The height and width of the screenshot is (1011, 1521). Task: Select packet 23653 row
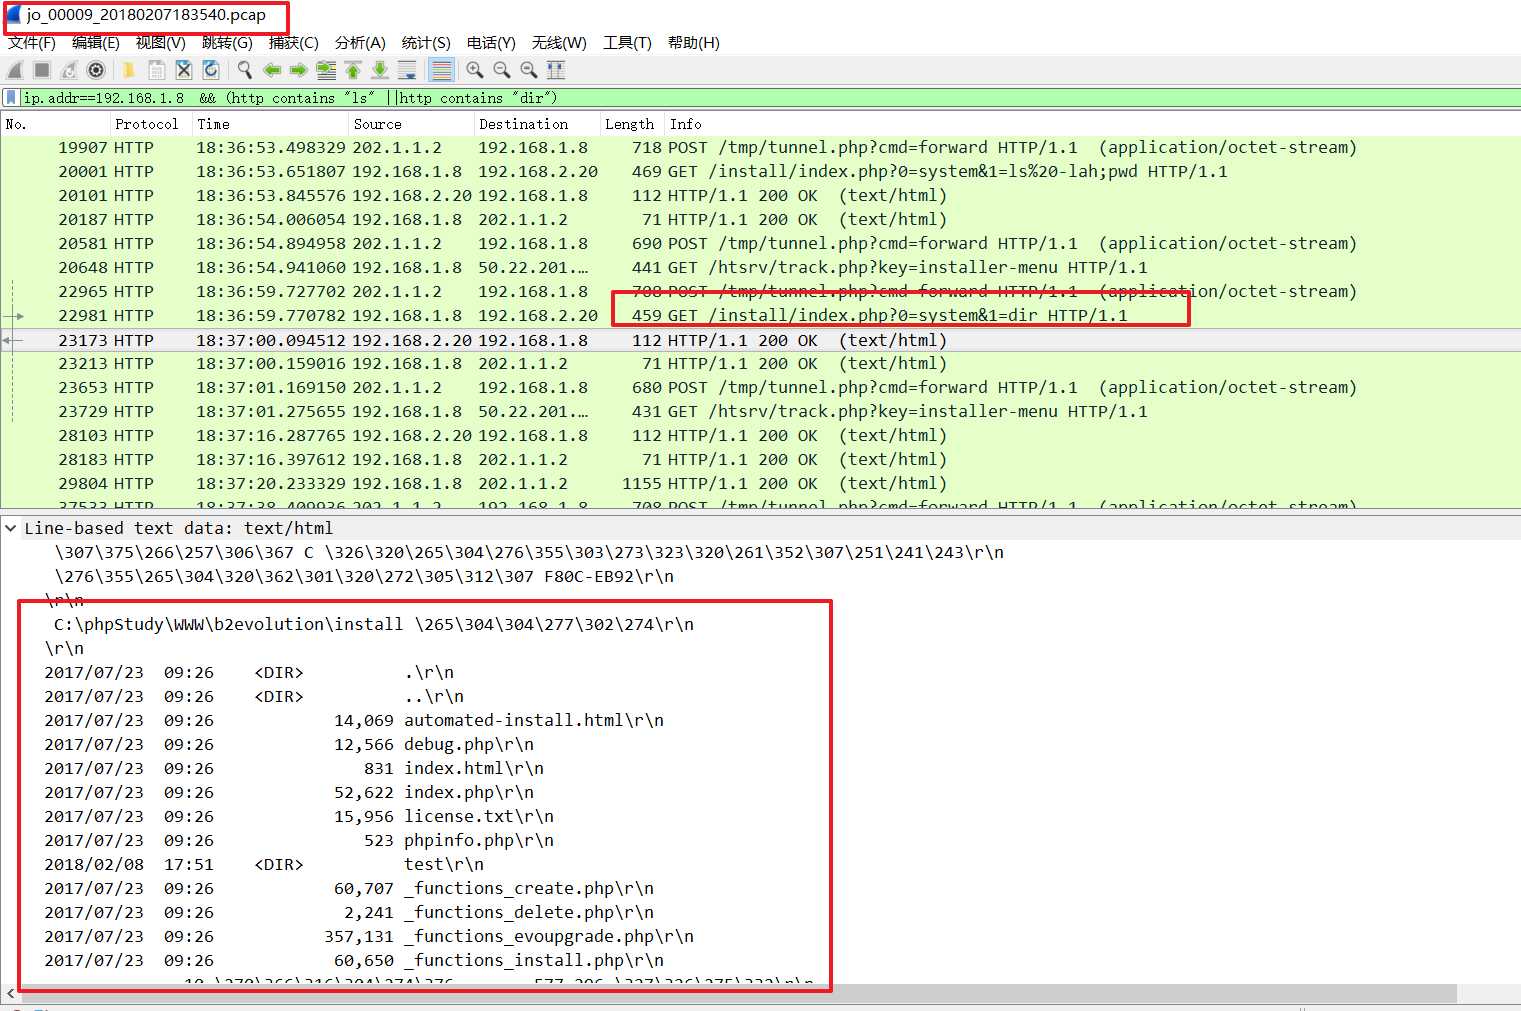pyautogui.click(x=760, y=387)
